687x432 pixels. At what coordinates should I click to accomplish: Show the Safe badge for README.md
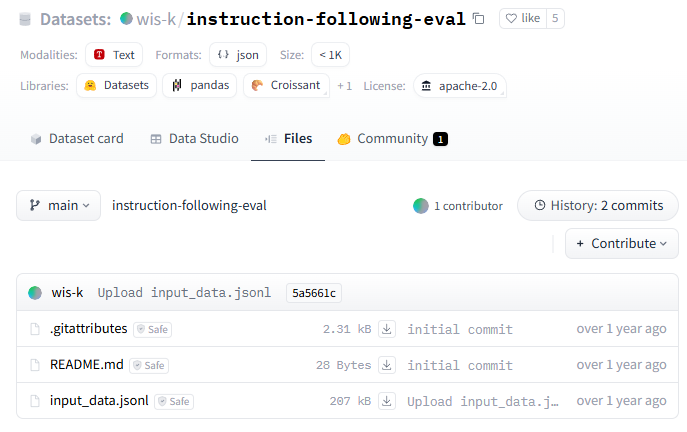click(149, 365)
